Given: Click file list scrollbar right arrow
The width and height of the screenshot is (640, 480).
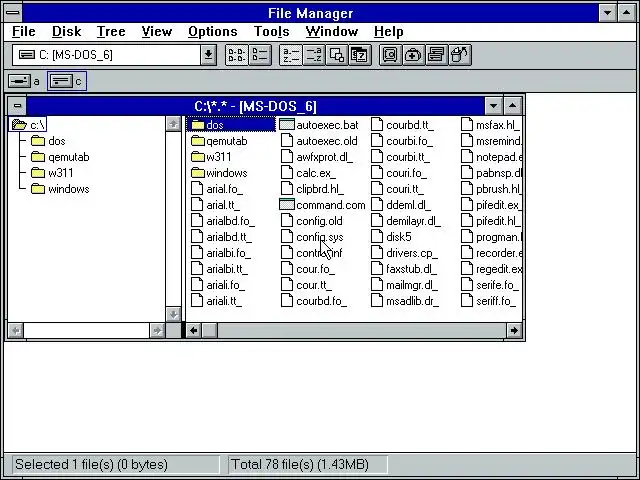Looking at the screenshot, I should [514, 330].
